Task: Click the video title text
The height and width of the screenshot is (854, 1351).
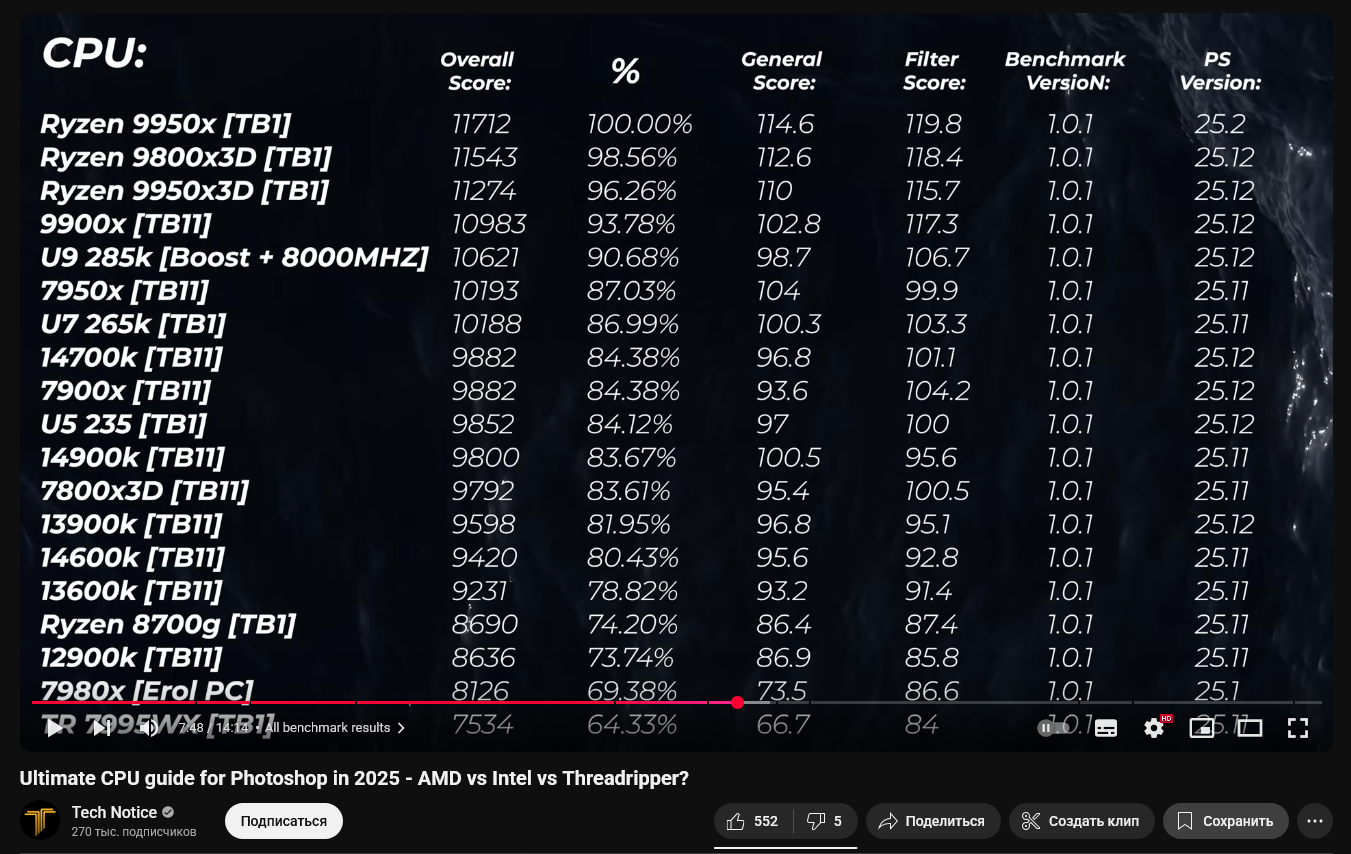Action: click(354, 778)
